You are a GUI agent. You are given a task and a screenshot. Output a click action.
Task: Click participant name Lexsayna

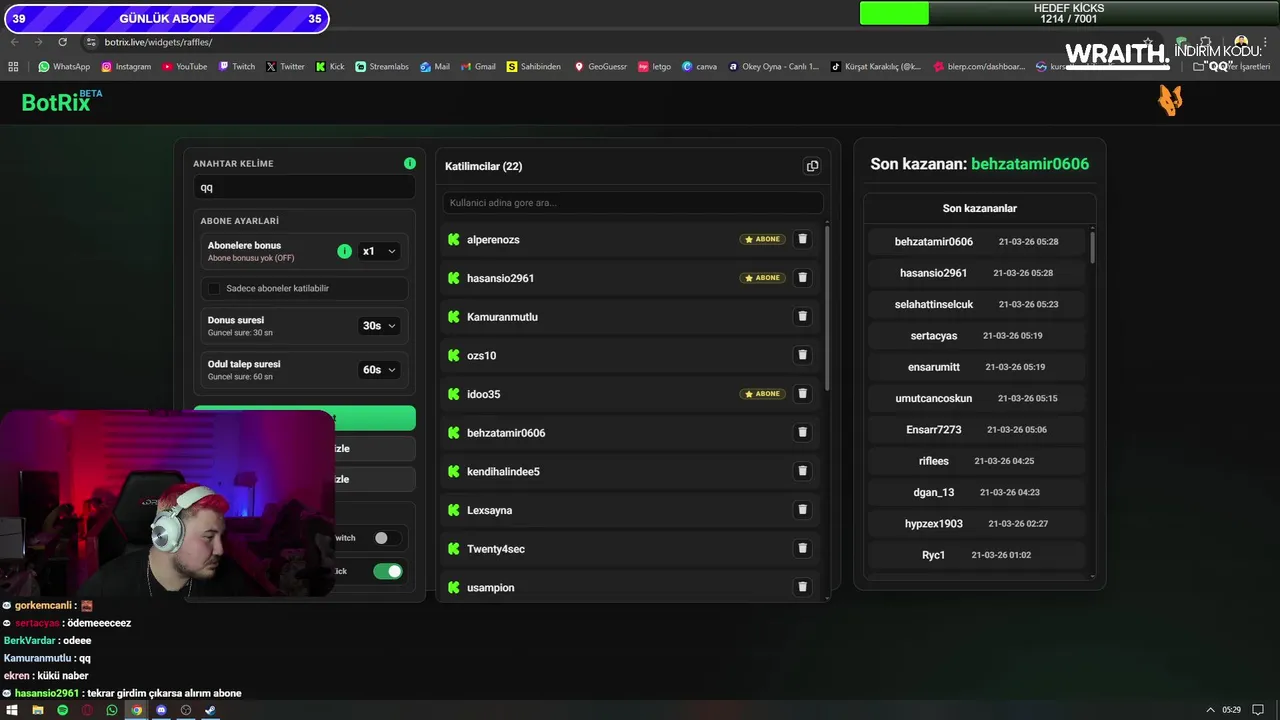click(489, 510)
